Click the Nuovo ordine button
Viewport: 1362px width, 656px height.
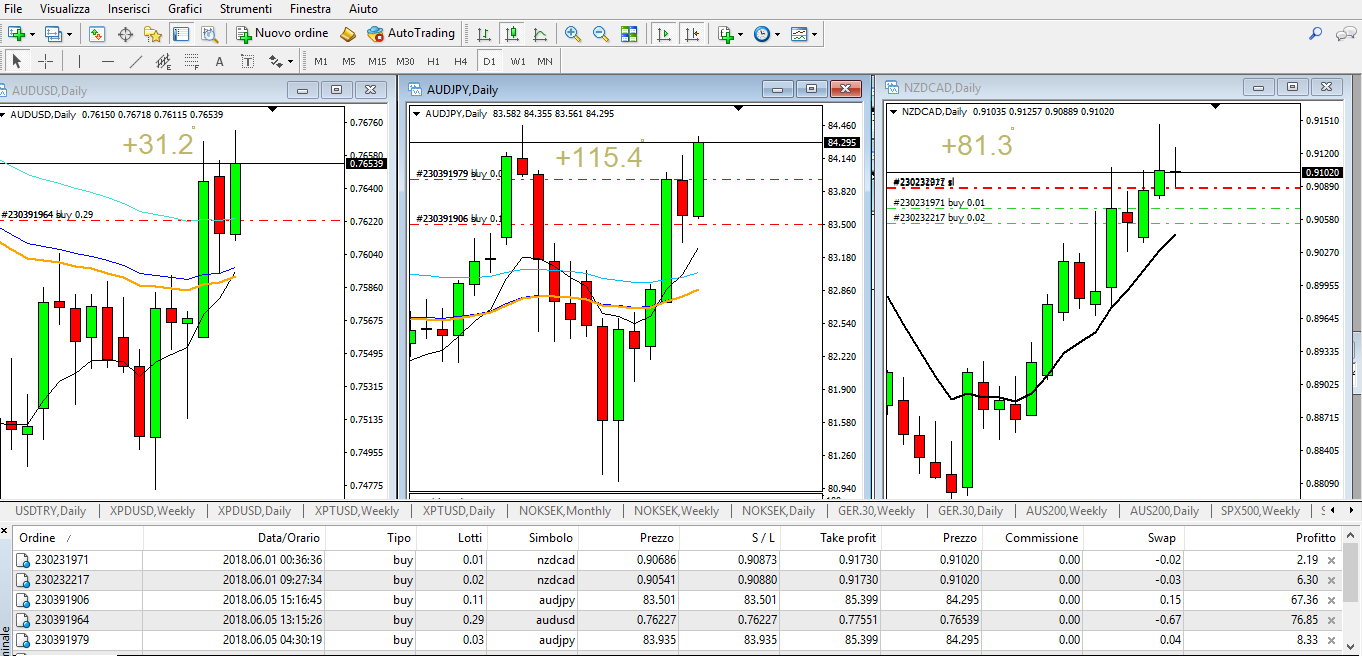(282, 34)
